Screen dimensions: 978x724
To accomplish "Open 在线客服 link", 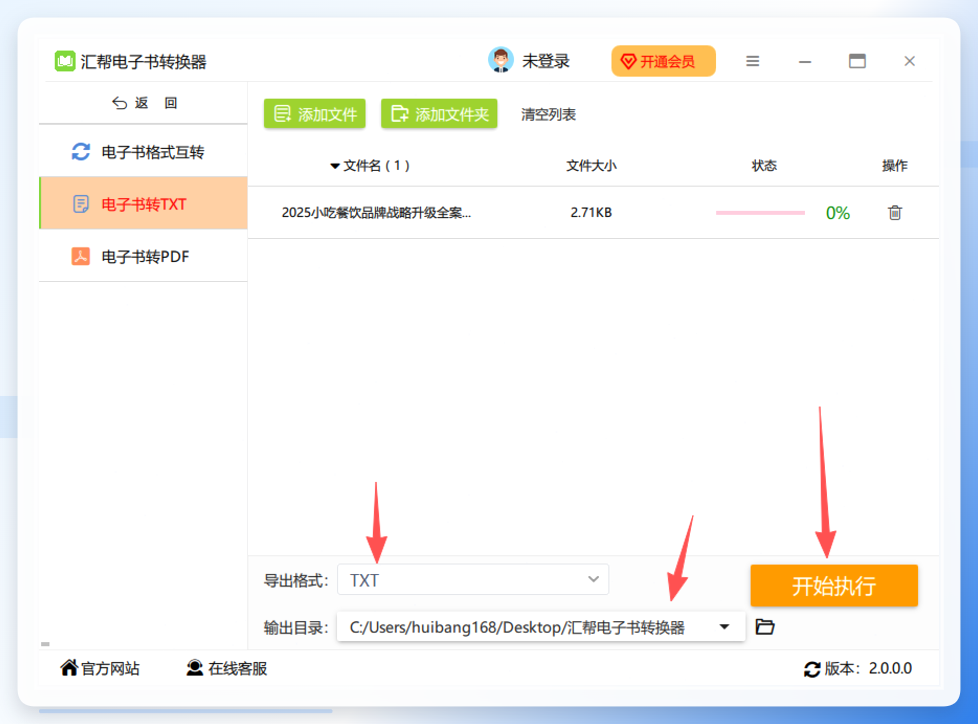I will point(226,668).
